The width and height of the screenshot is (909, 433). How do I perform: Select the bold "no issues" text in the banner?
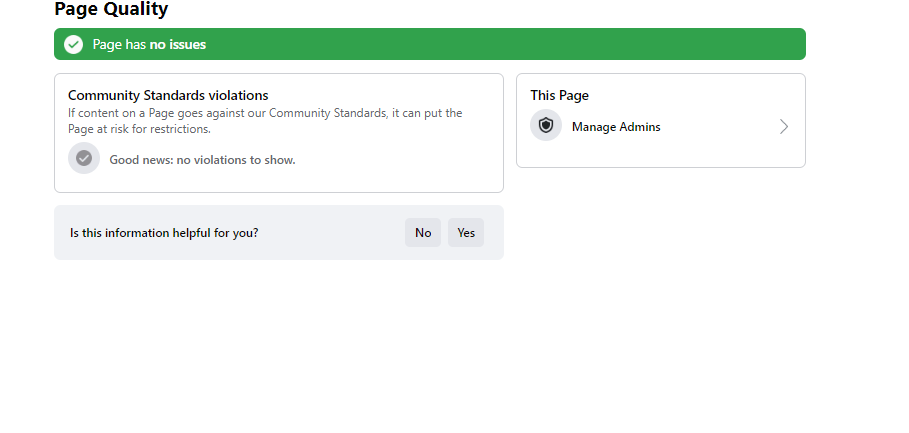pos(177,45)
